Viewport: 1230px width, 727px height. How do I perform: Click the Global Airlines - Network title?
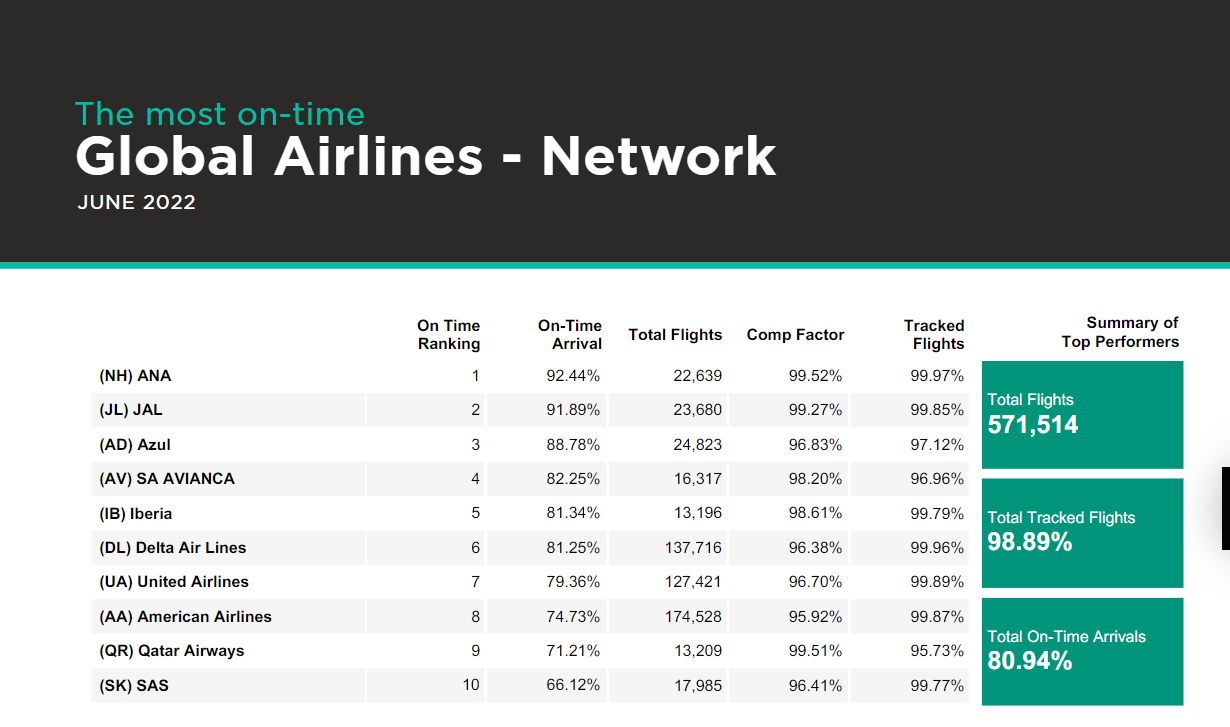click(x=426, y=156)
